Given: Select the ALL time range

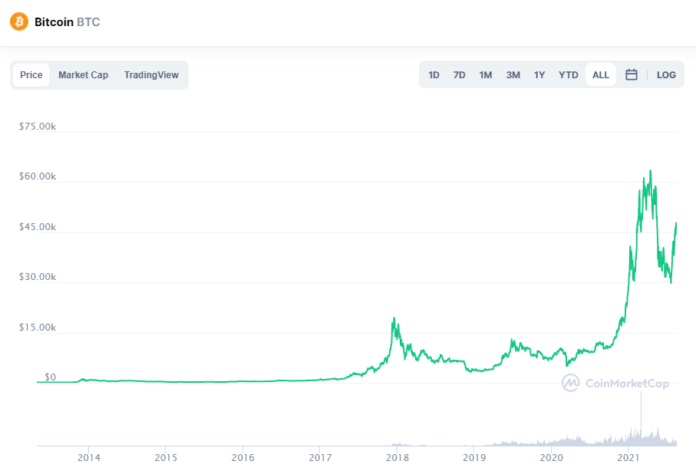Looking at the screenshot, I should tap(600, 75).
